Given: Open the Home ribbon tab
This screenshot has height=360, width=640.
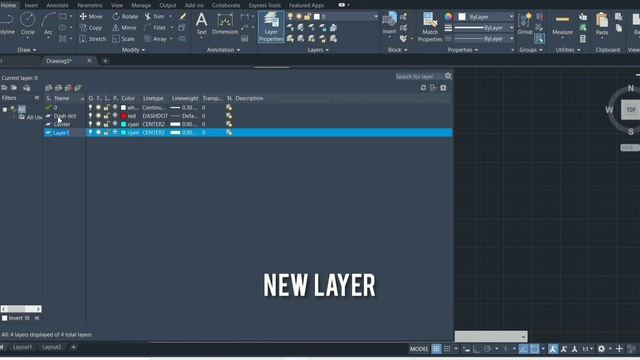Looking at the screenshot, I should pyautogui.click(x=8, y=5).
